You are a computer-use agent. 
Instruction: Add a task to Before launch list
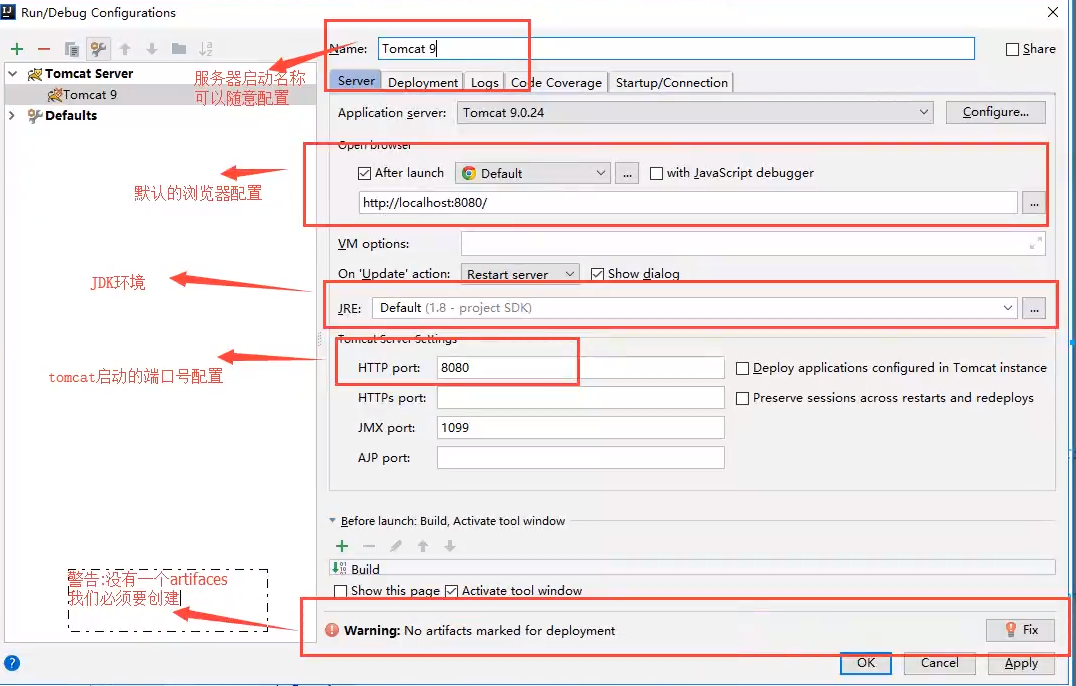point(341,545)
